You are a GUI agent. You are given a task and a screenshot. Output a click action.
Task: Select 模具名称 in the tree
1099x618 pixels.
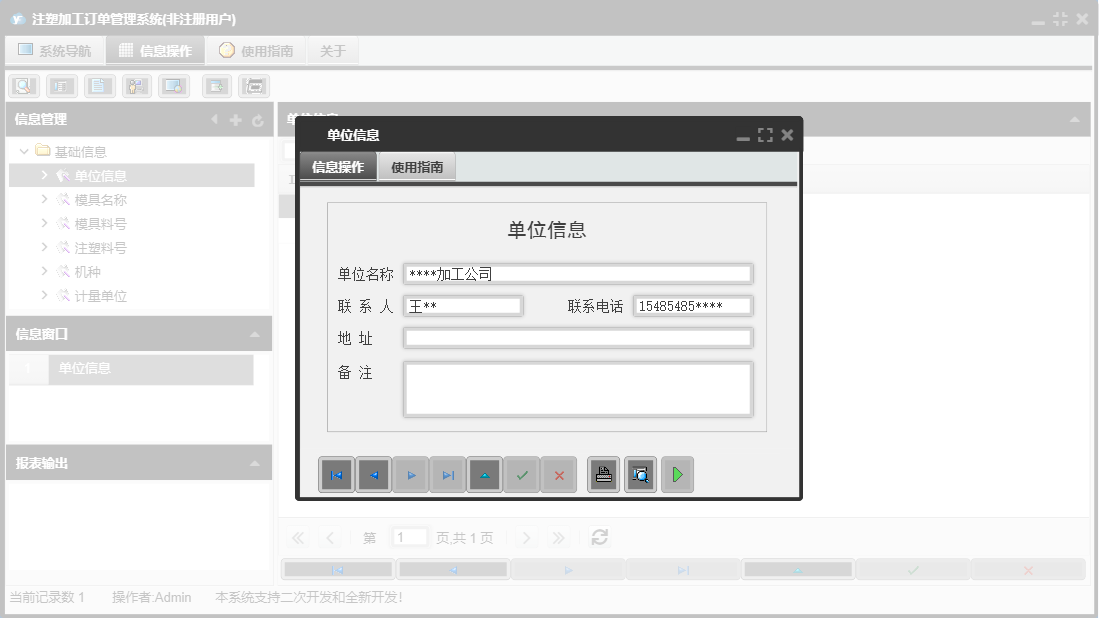101,200
